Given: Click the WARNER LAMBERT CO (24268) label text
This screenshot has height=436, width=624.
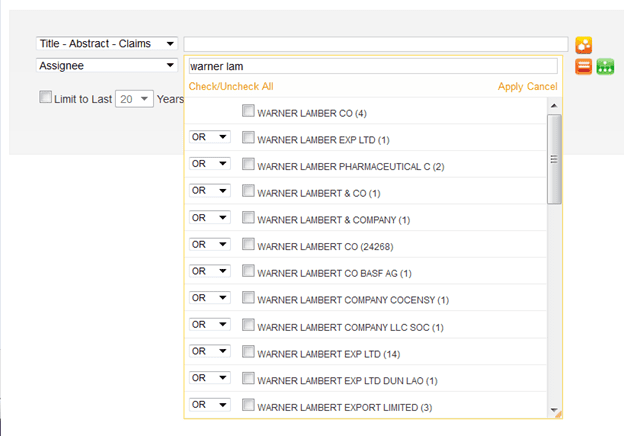Looking at the screenshot, I should 325,247.
